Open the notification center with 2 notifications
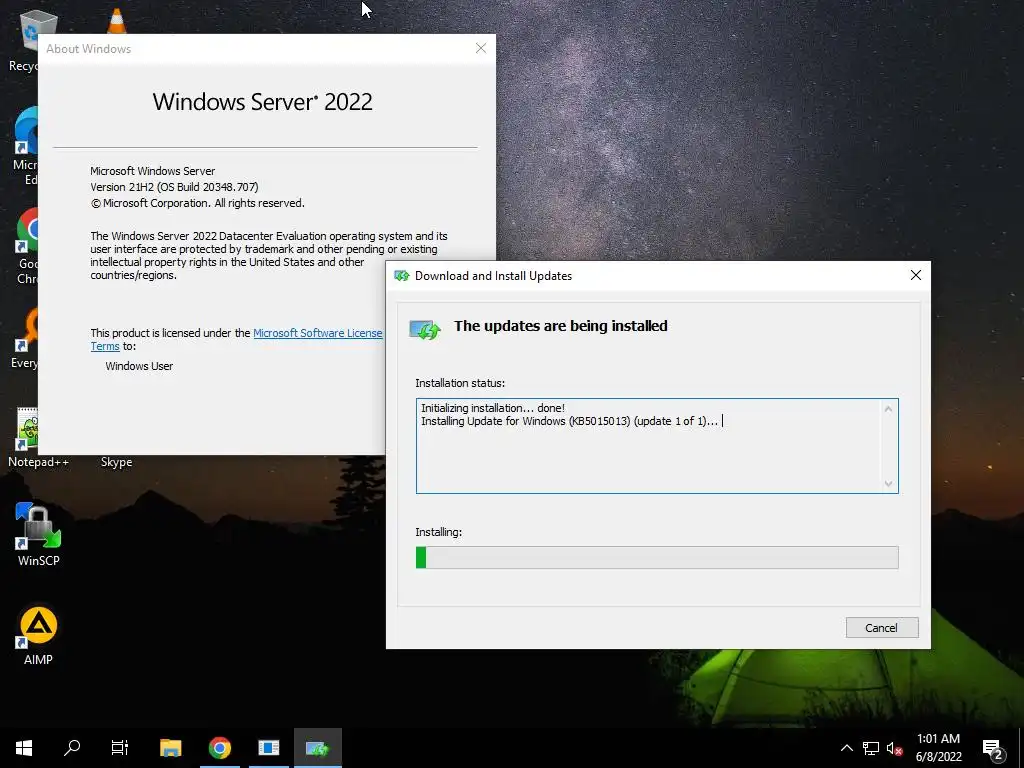Screen dimensions: 1024x768 993,748
